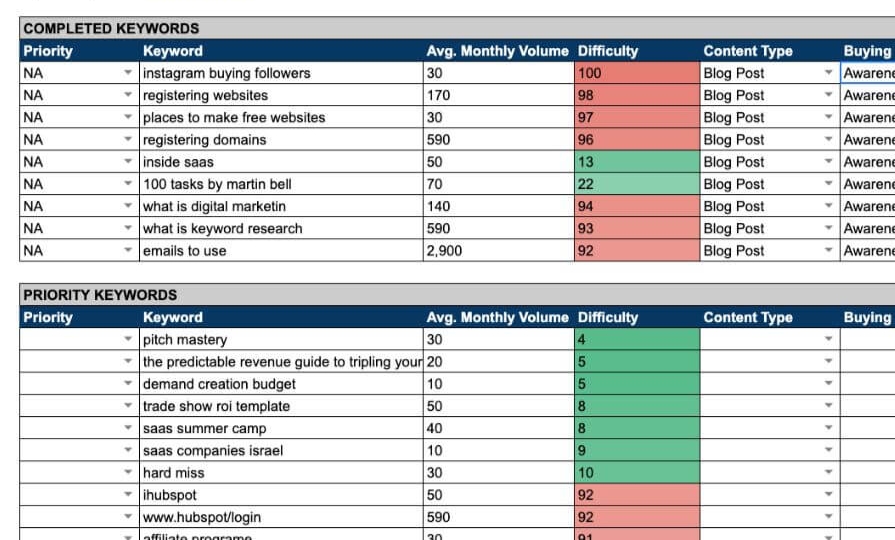This screenshot has height=540, width=895.
Task: Select the volume cell showing 2,900
Action: coord(498,251)
